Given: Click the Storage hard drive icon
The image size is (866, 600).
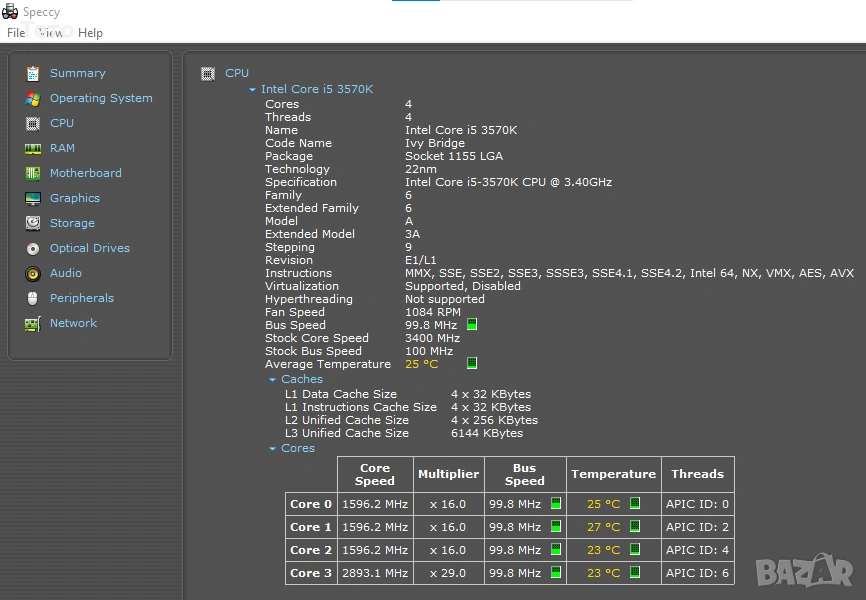Looking at the screenshot, I should 33,223.
